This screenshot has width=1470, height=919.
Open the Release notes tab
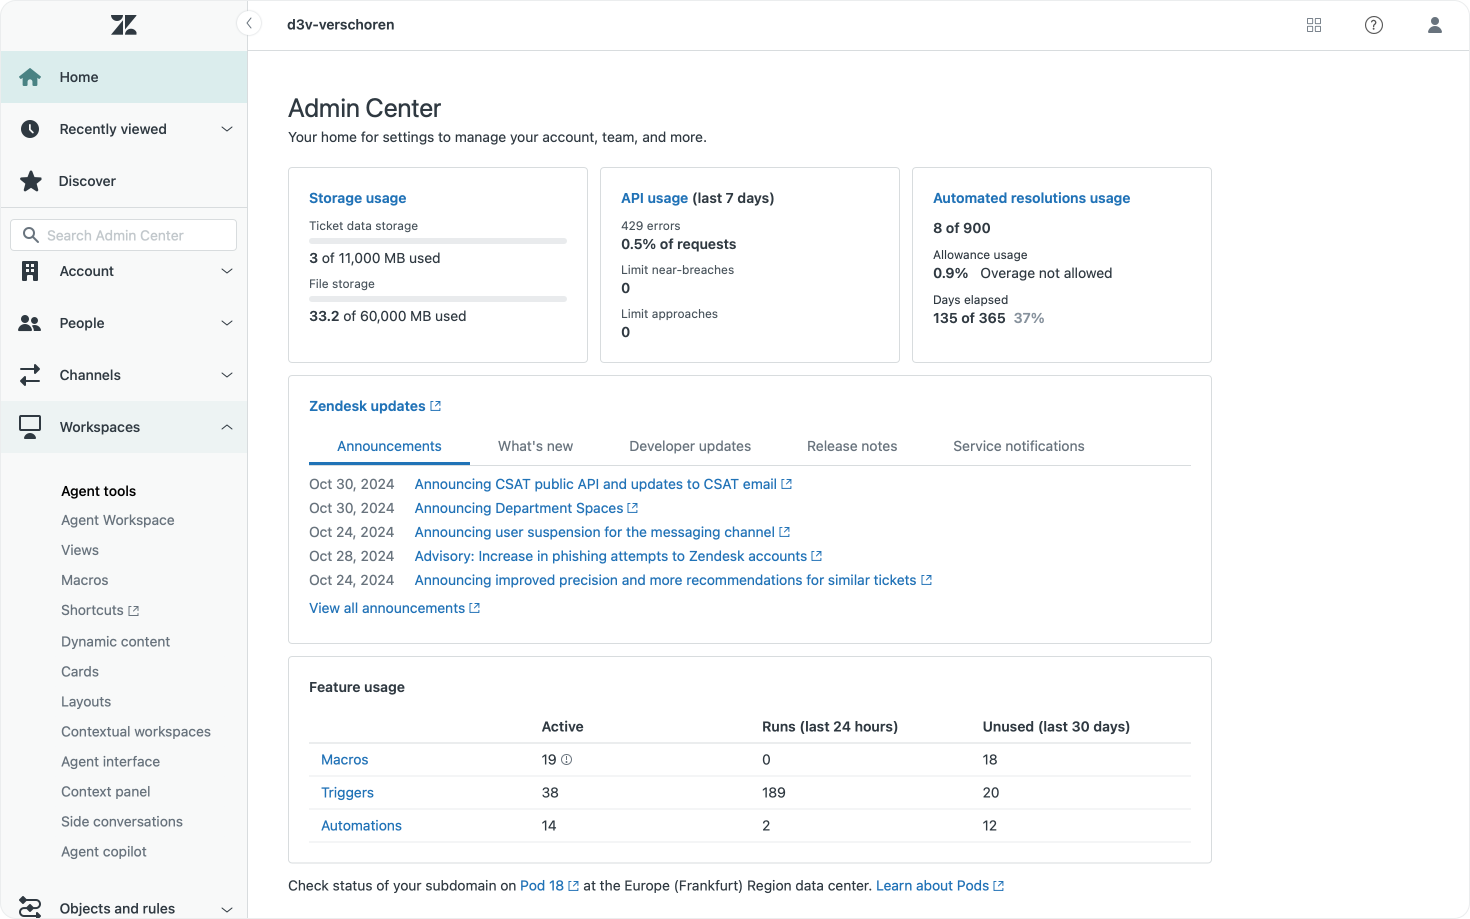point(852,446)
